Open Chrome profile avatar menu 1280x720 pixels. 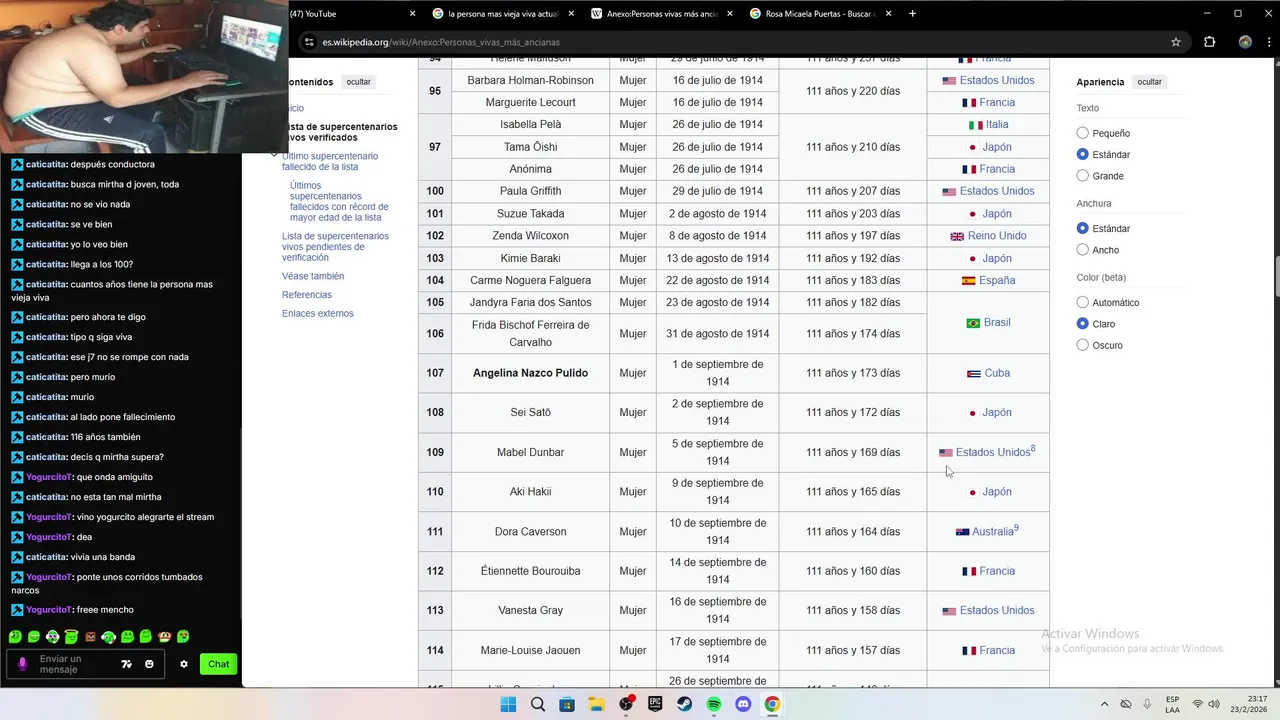pyautogui.click(x=1245, y=42)
